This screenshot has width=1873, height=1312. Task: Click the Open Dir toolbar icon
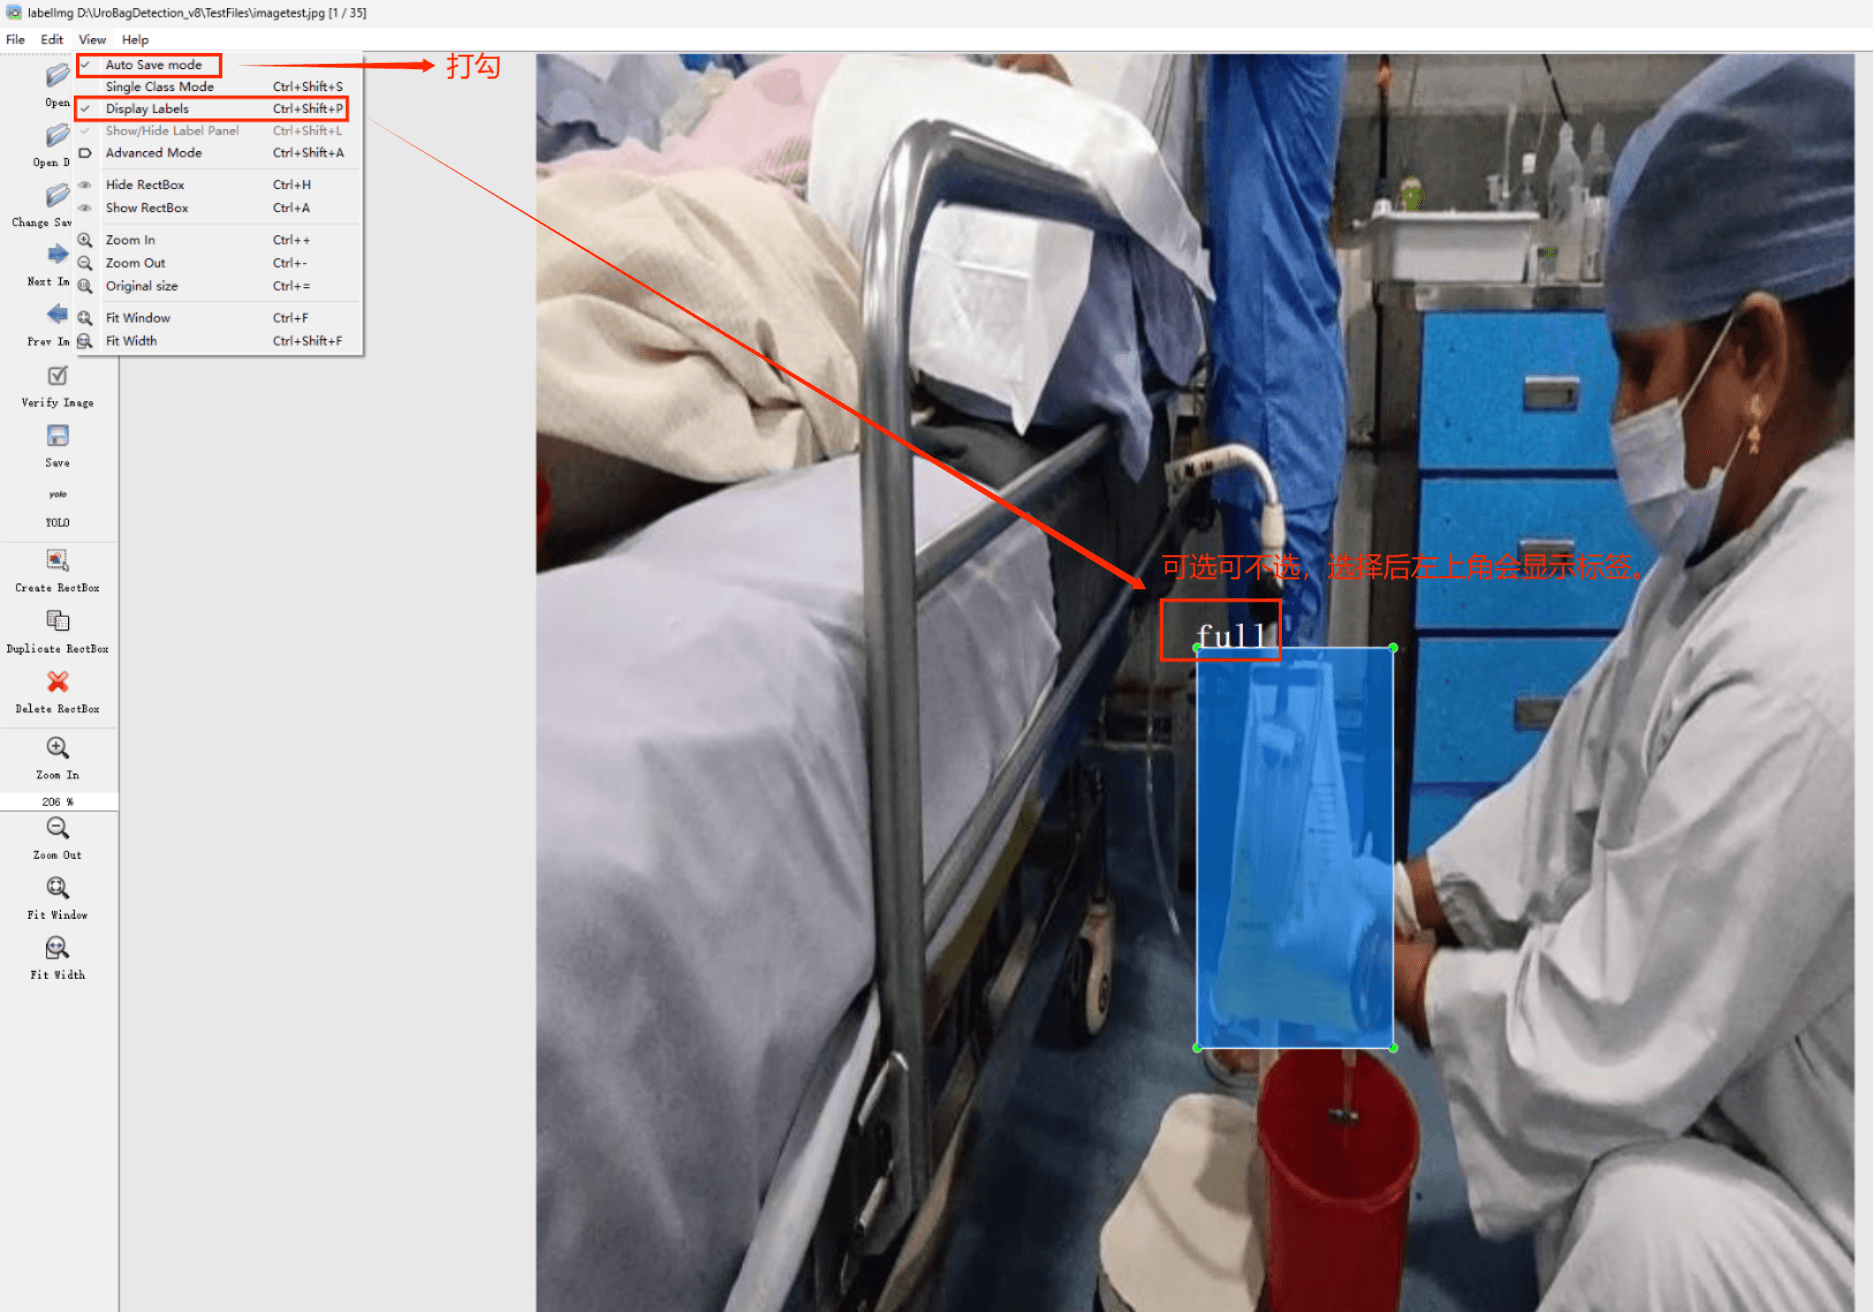pos(57,135)
